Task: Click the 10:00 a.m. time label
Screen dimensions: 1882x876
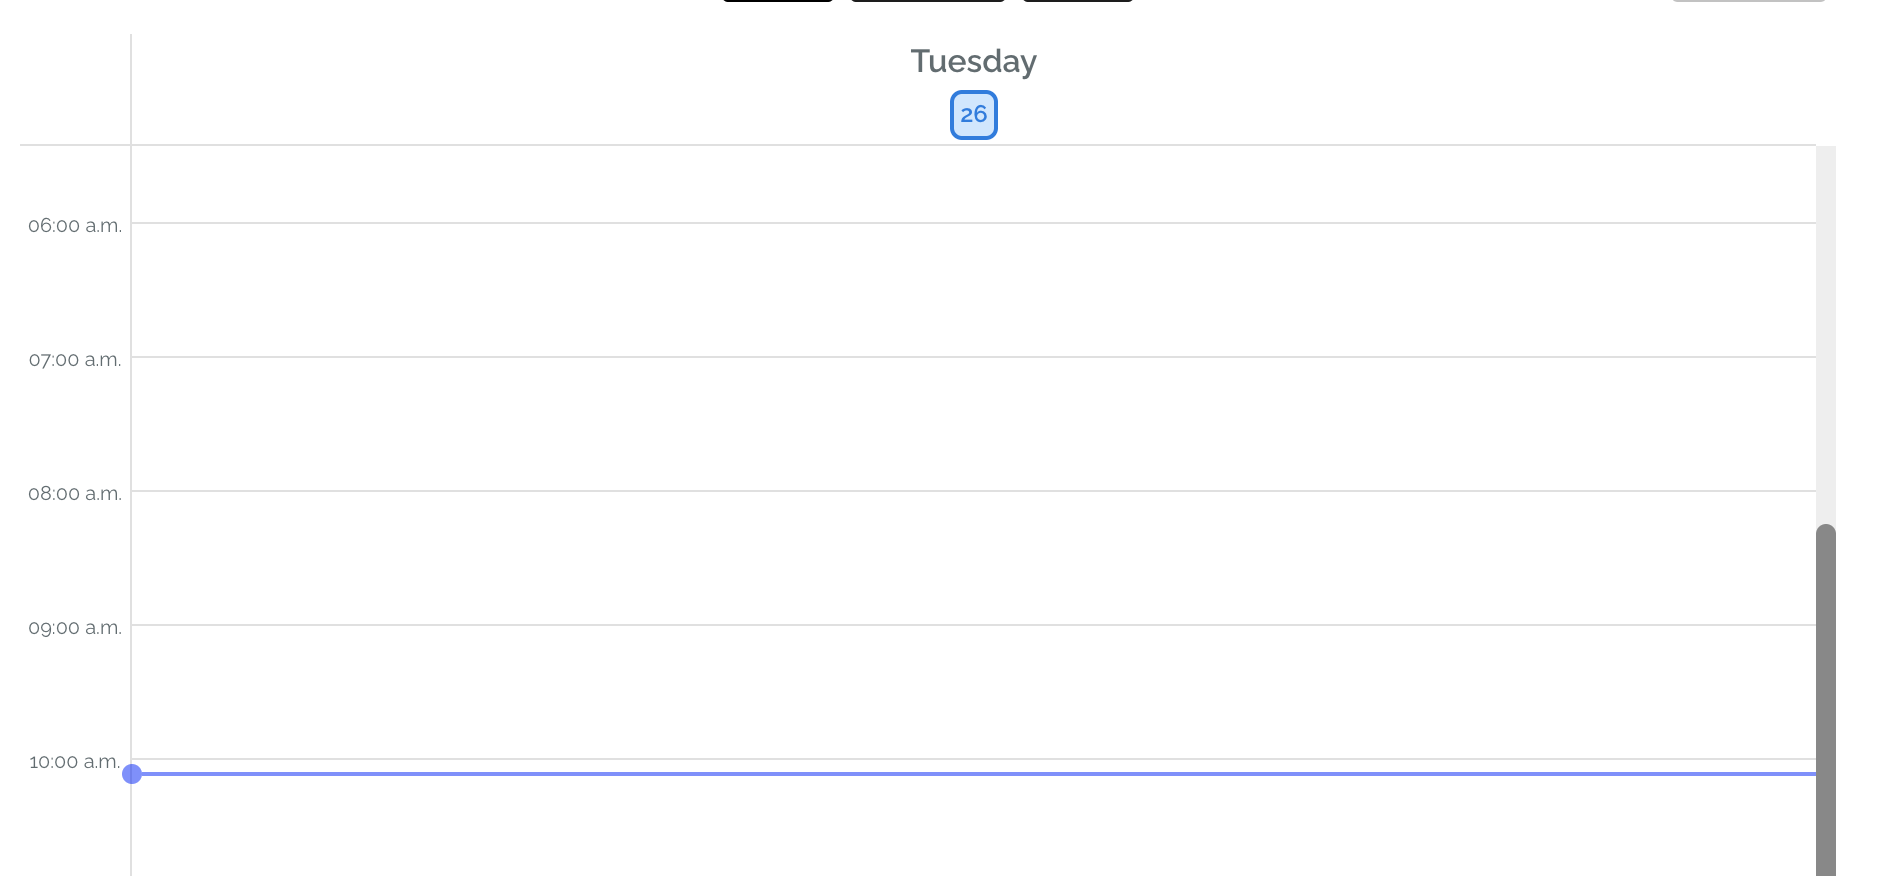Action: (75, 762)
